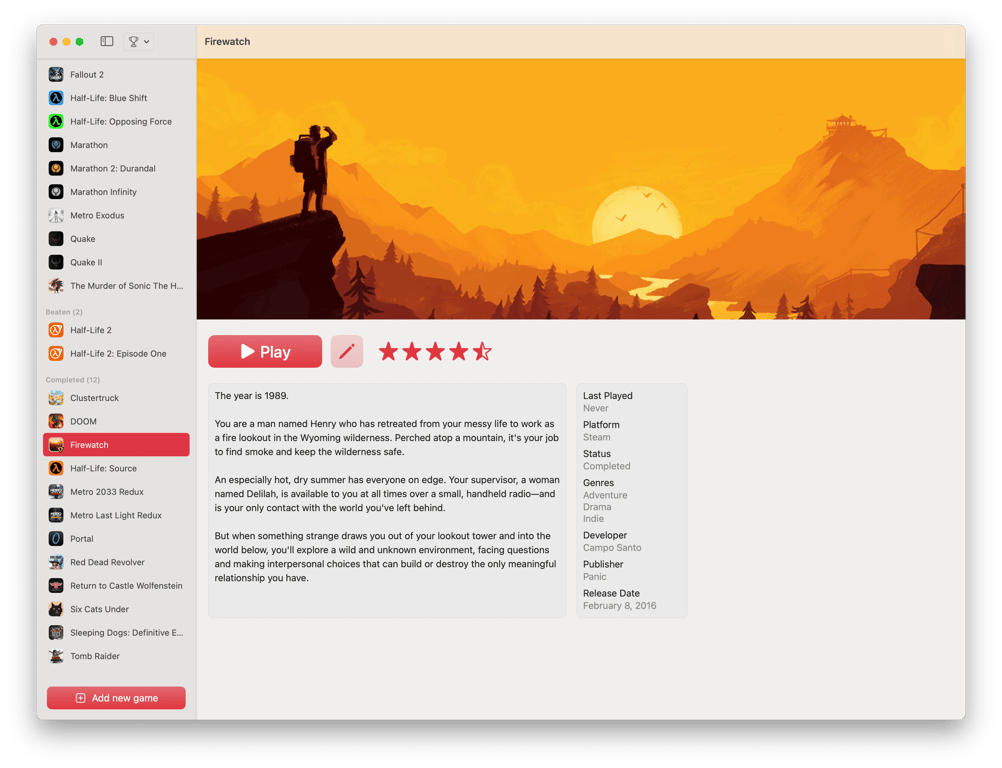1002x768 pixels.
Task: Click the DOOM game icon
Action: click(x=56, y=422)
